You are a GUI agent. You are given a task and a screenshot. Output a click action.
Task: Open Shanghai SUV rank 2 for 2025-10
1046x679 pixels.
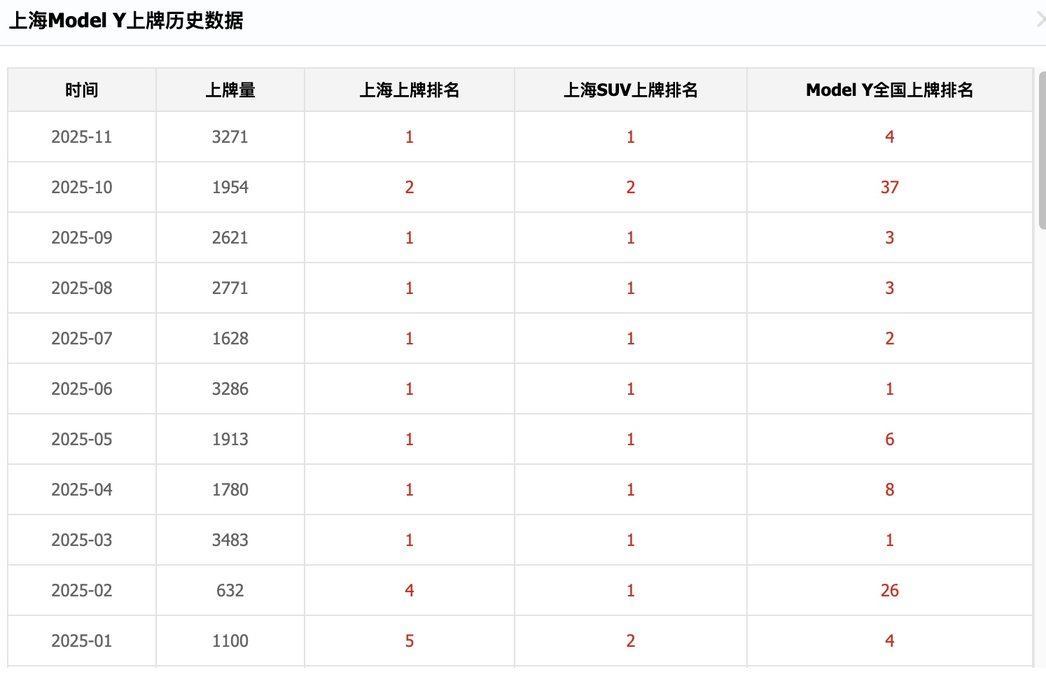[x=630, y=187]
